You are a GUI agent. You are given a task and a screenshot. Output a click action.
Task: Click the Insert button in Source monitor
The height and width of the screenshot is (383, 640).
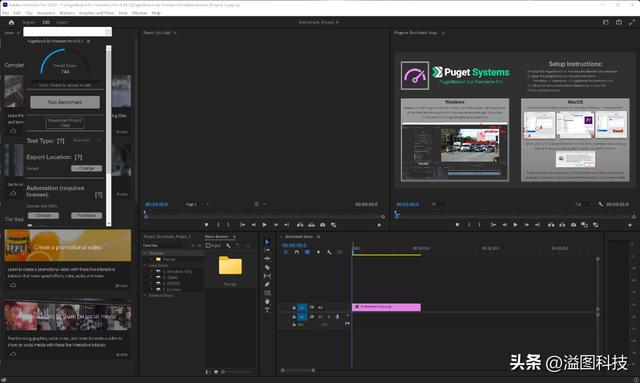[300, 225]
